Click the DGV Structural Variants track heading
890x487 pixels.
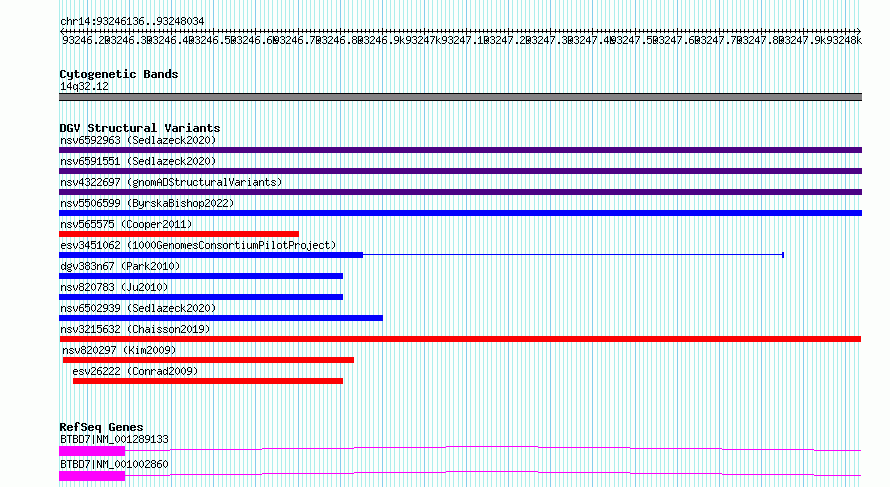click(x=140, y=128)
